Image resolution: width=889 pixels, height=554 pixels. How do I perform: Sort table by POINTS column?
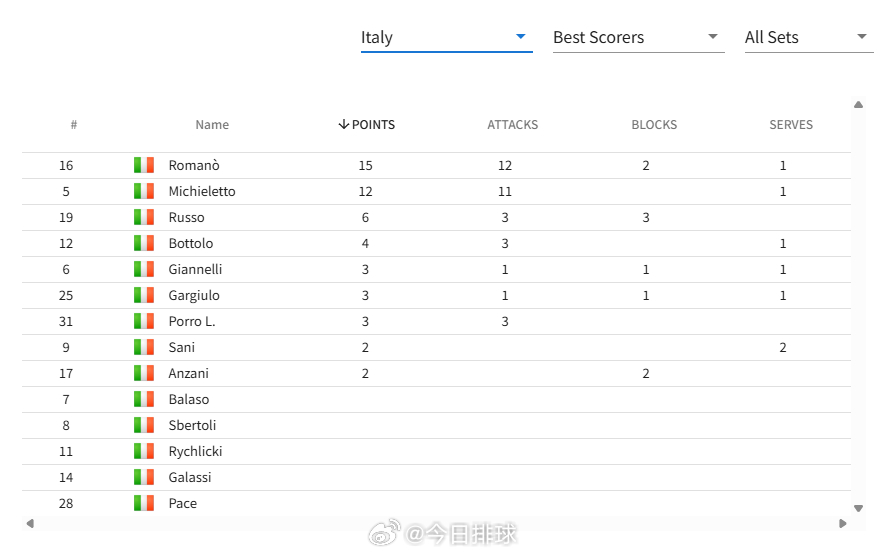(366, 125)
